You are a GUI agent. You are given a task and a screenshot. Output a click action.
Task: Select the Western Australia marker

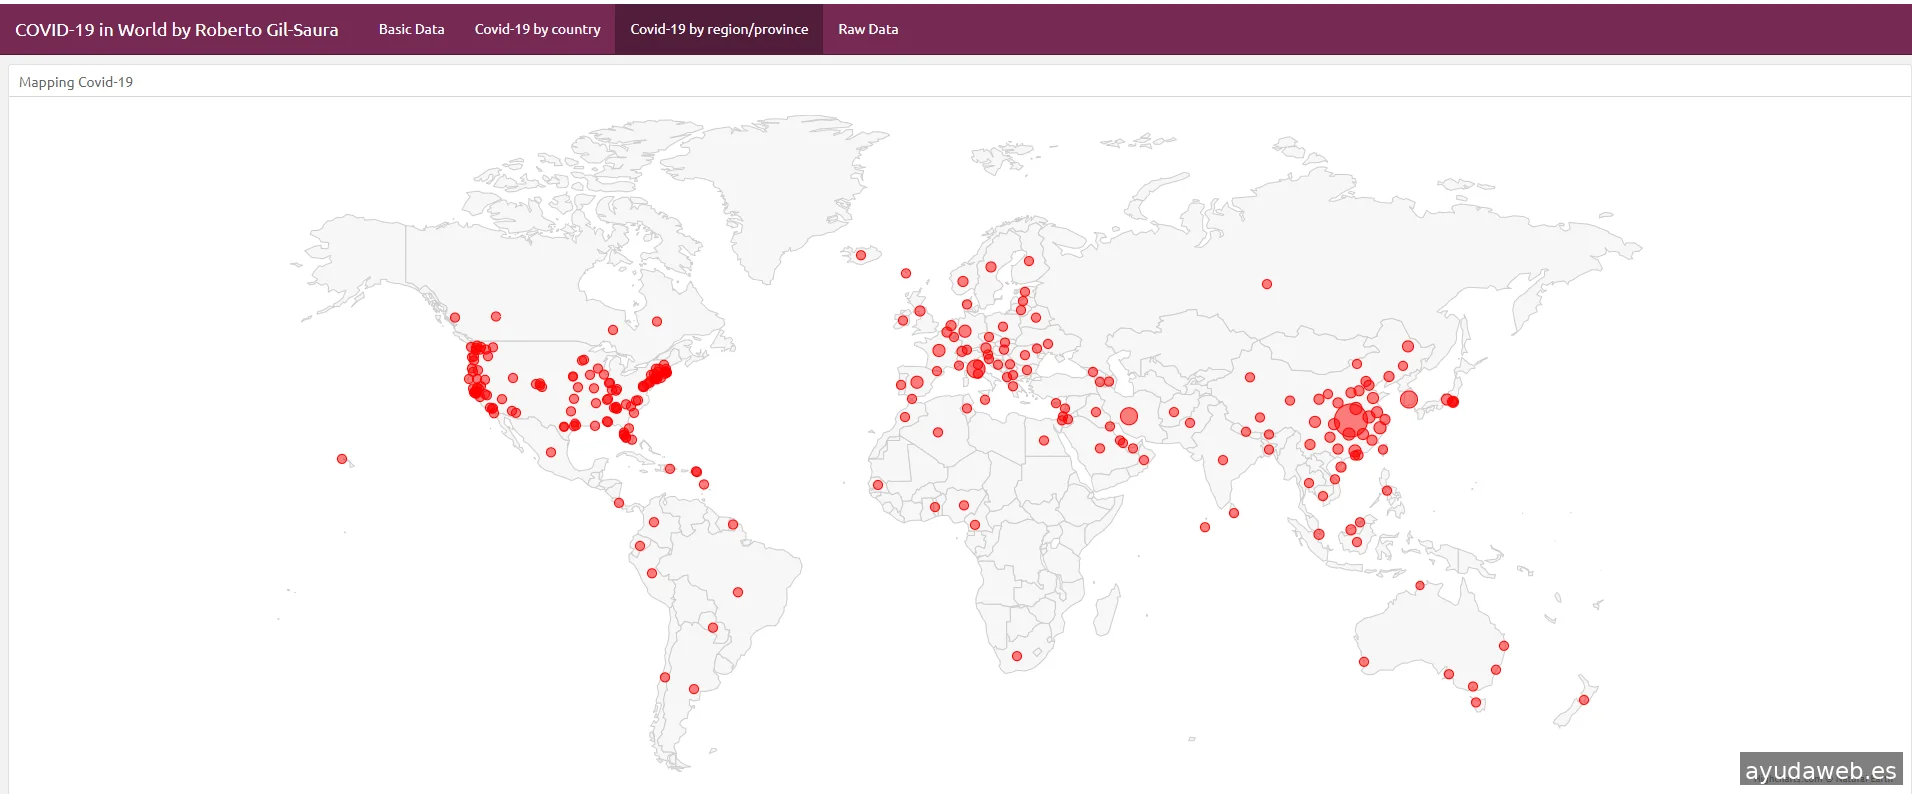click(1364, 662)
